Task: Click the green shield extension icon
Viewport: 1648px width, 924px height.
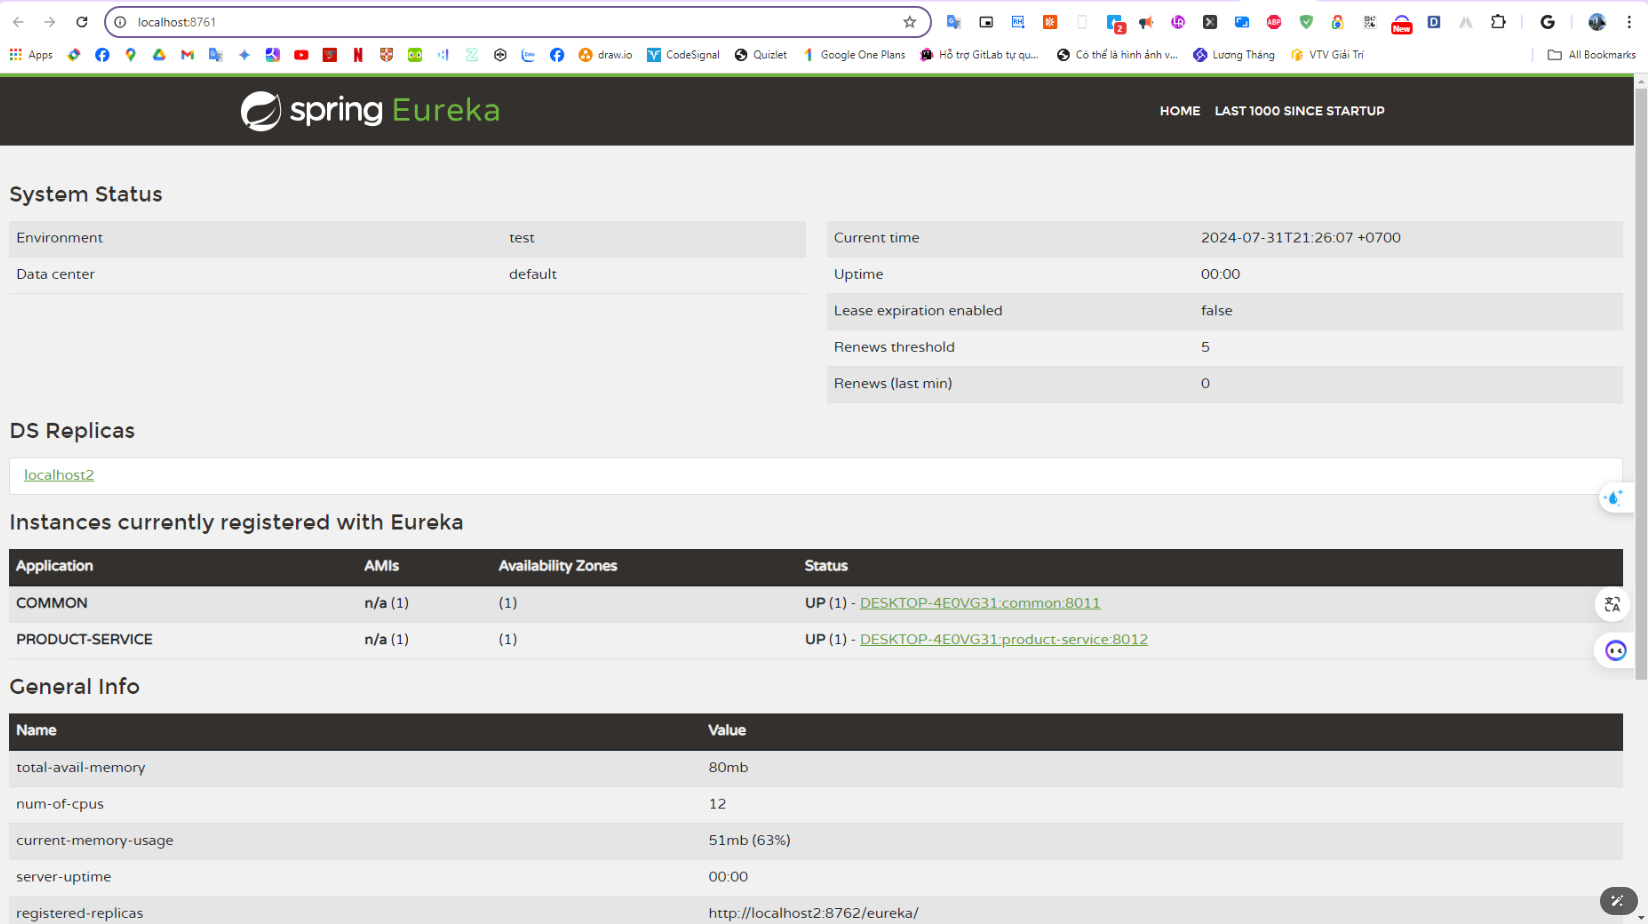Action: 1306,22
